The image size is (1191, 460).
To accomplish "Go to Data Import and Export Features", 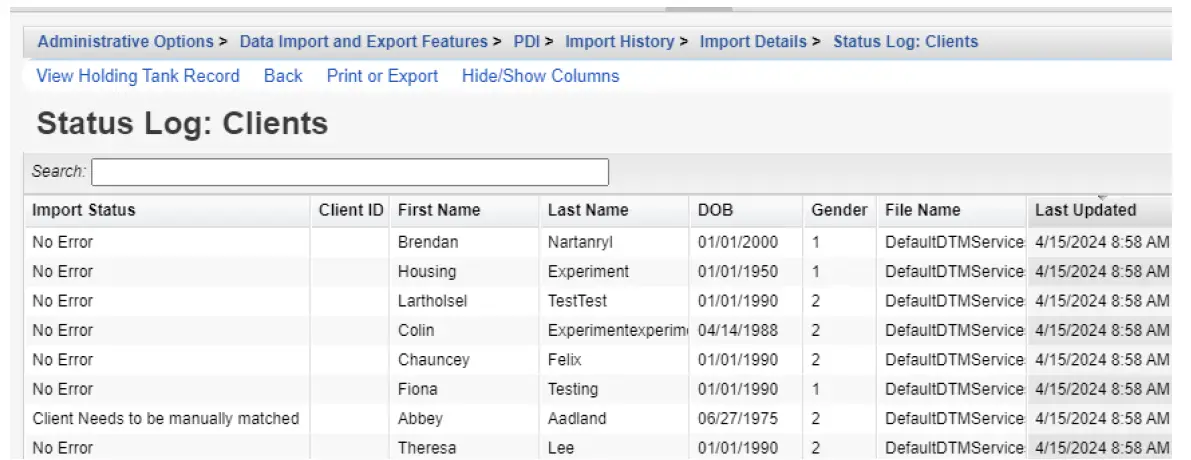I will coord(363,42).
